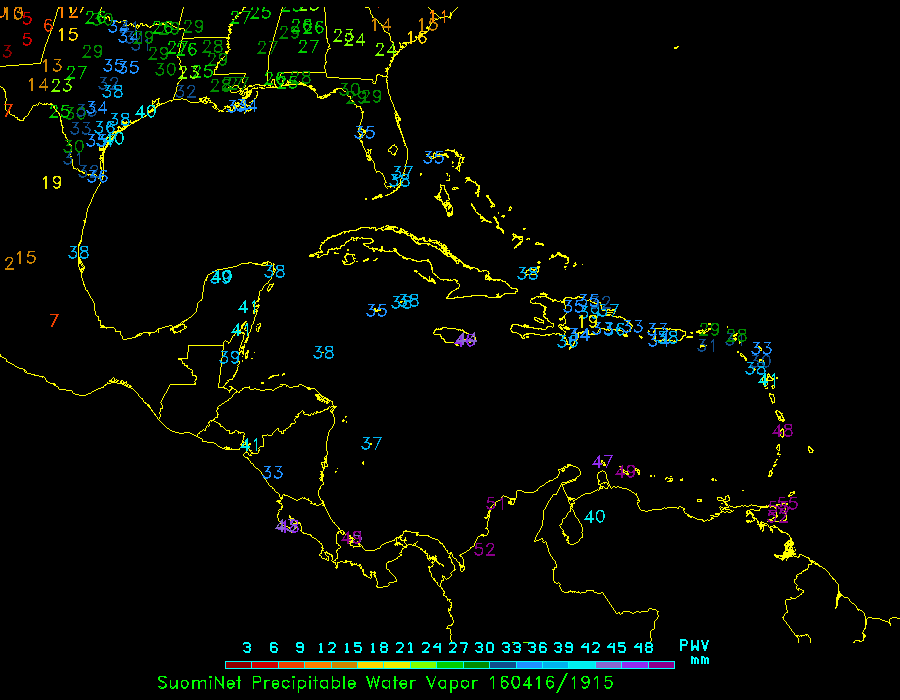Click the purple 52 reading near Colombia
Viewport: 900px width, 700px height.
485,549
